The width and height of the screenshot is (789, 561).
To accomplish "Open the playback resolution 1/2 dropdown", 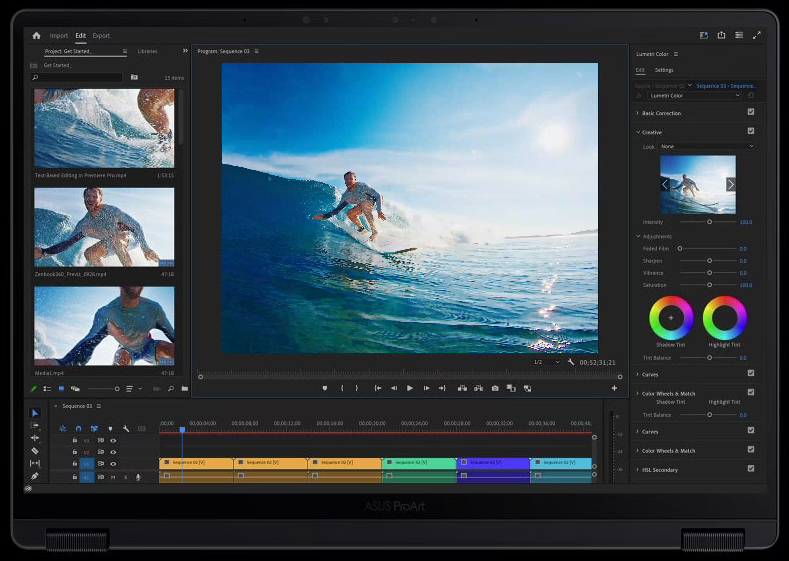I will (546, 362).
